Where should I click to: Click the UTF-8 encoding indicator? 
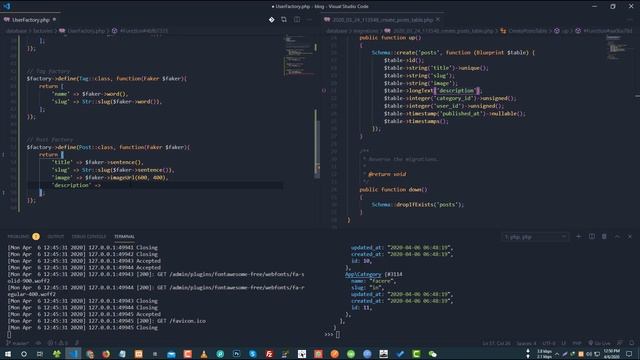(549, 343)
